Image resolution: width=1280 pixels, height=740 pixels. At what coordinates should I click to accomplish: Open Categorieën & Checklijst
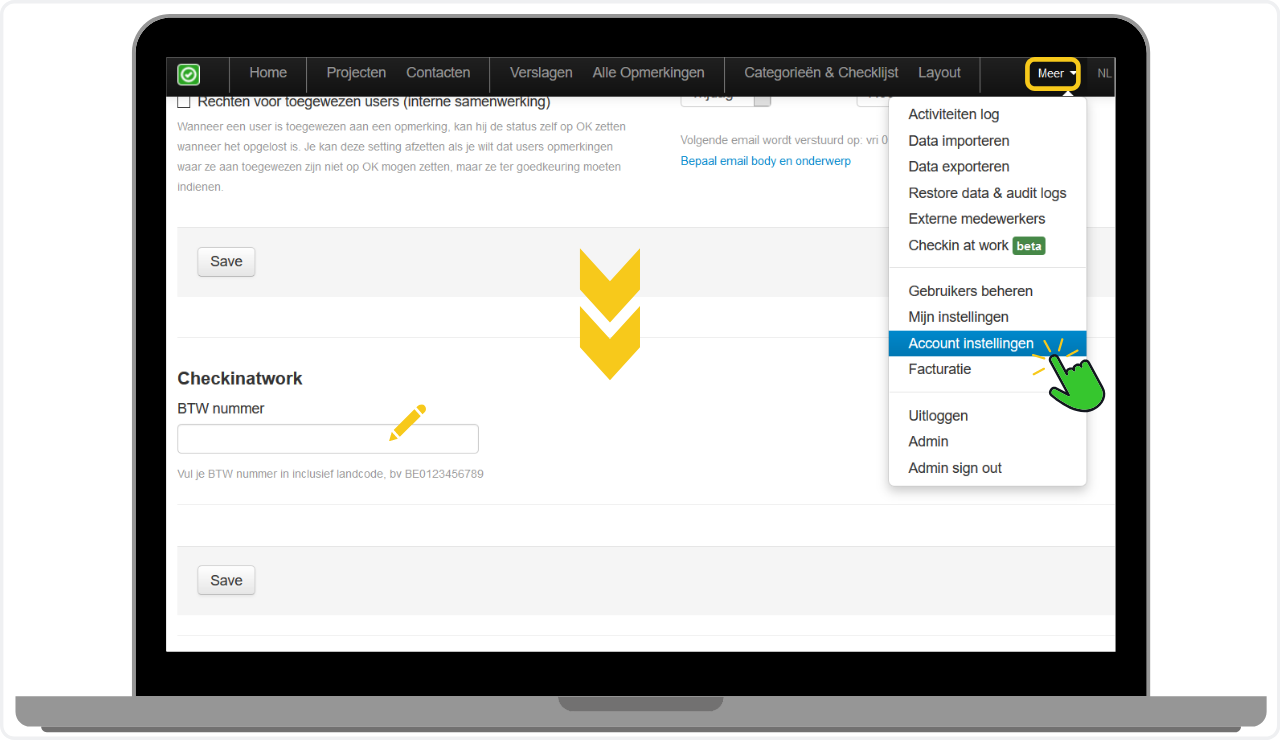click(x=821, y=73)
